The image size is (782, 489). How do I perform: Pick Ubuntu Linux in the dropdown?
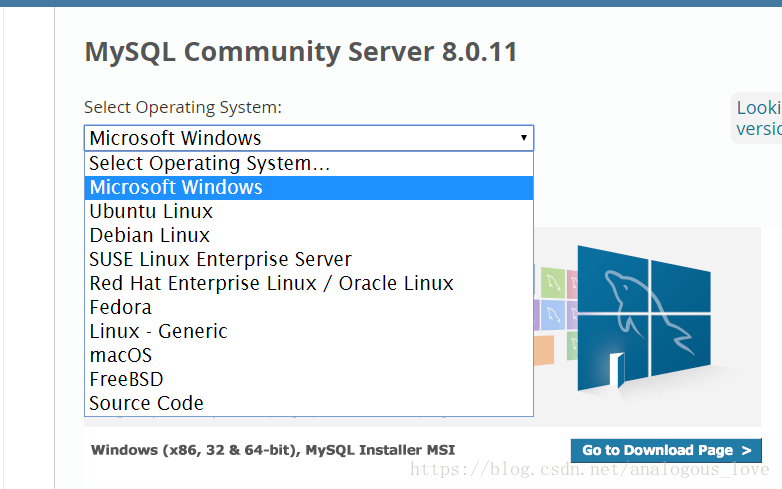point(151,211)
